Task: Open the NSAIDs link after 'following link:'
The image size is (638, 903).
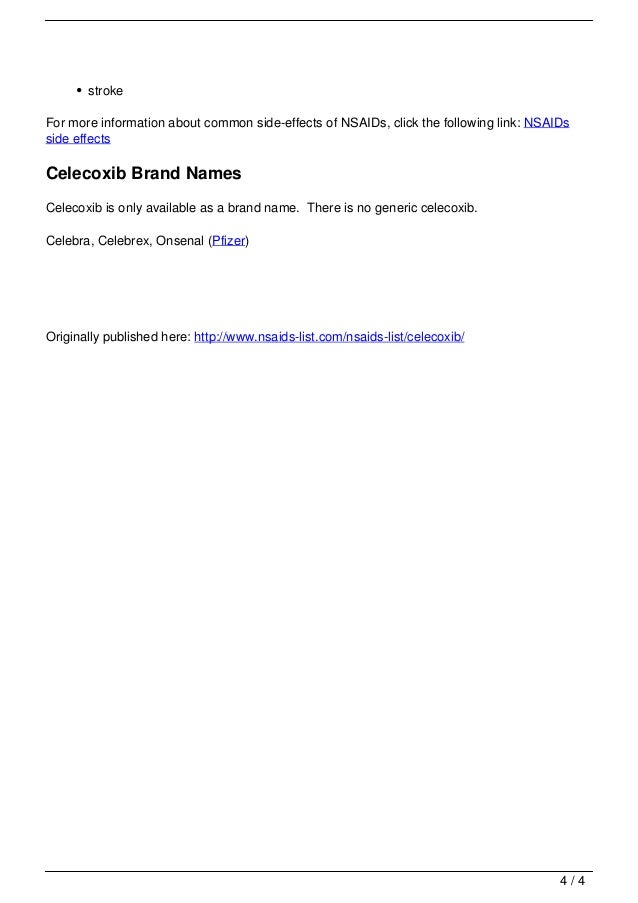Action: 546,123
